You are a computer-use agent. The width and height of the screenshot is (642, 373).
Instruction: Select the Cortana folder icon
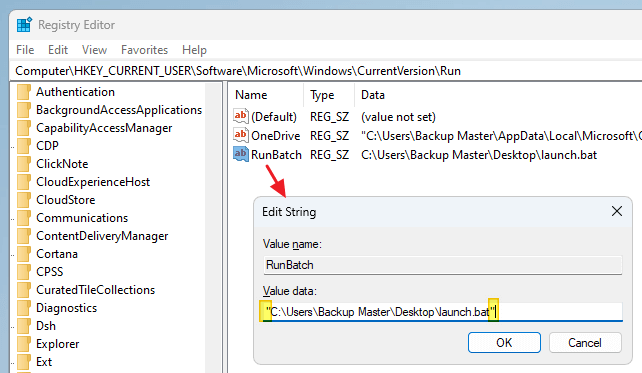pyautogui.click(x=24, y=254)
